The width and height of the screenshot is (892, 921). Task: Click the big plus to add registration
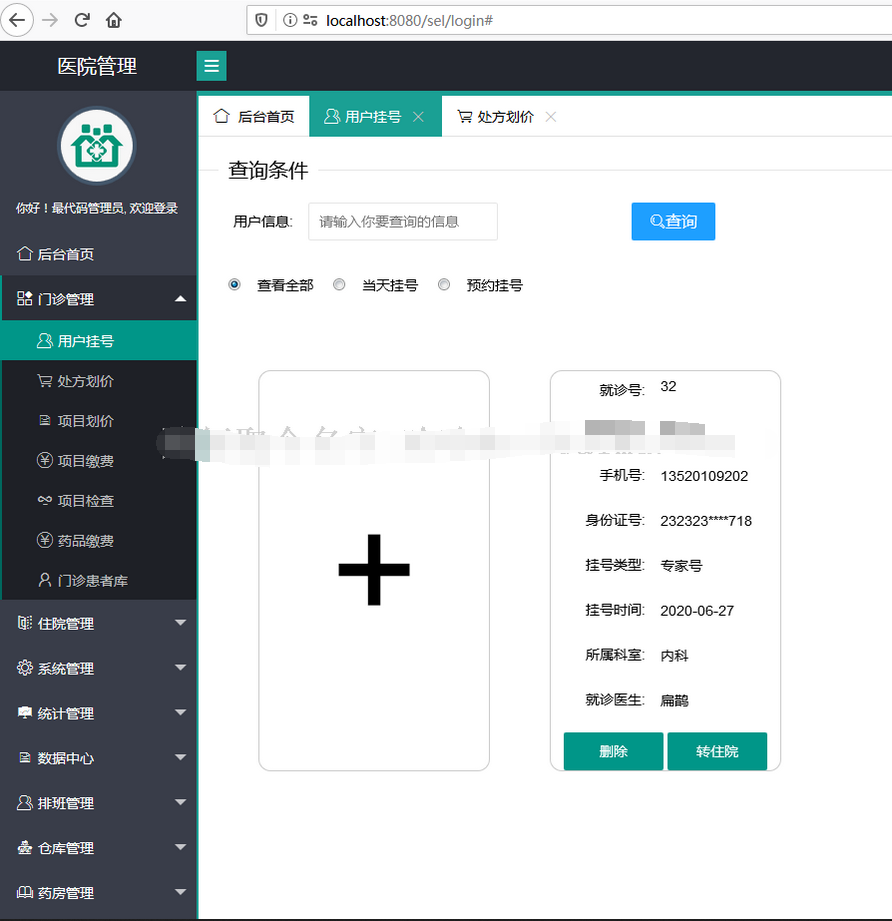tap(374, 570)
